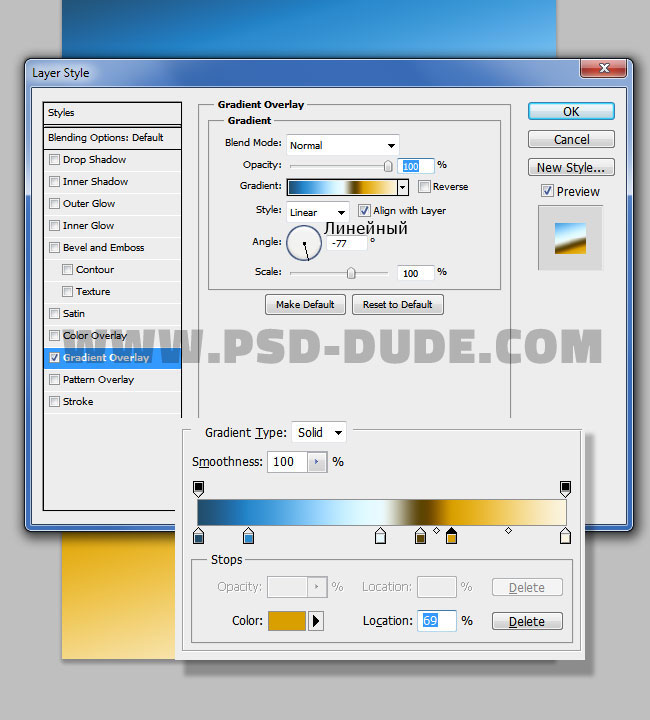
Task: Open gradient picker arrow beside gradient bar
Action: 403,187
